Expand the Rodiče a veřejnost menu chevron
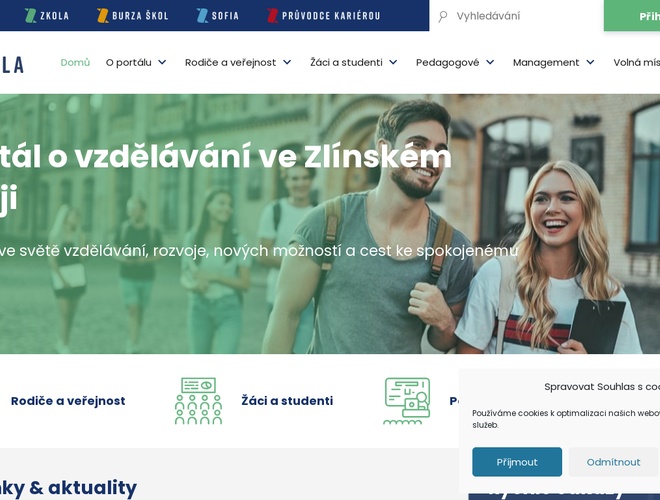The width and height of the screenshot is (660, 500). [x=287, y=62]
